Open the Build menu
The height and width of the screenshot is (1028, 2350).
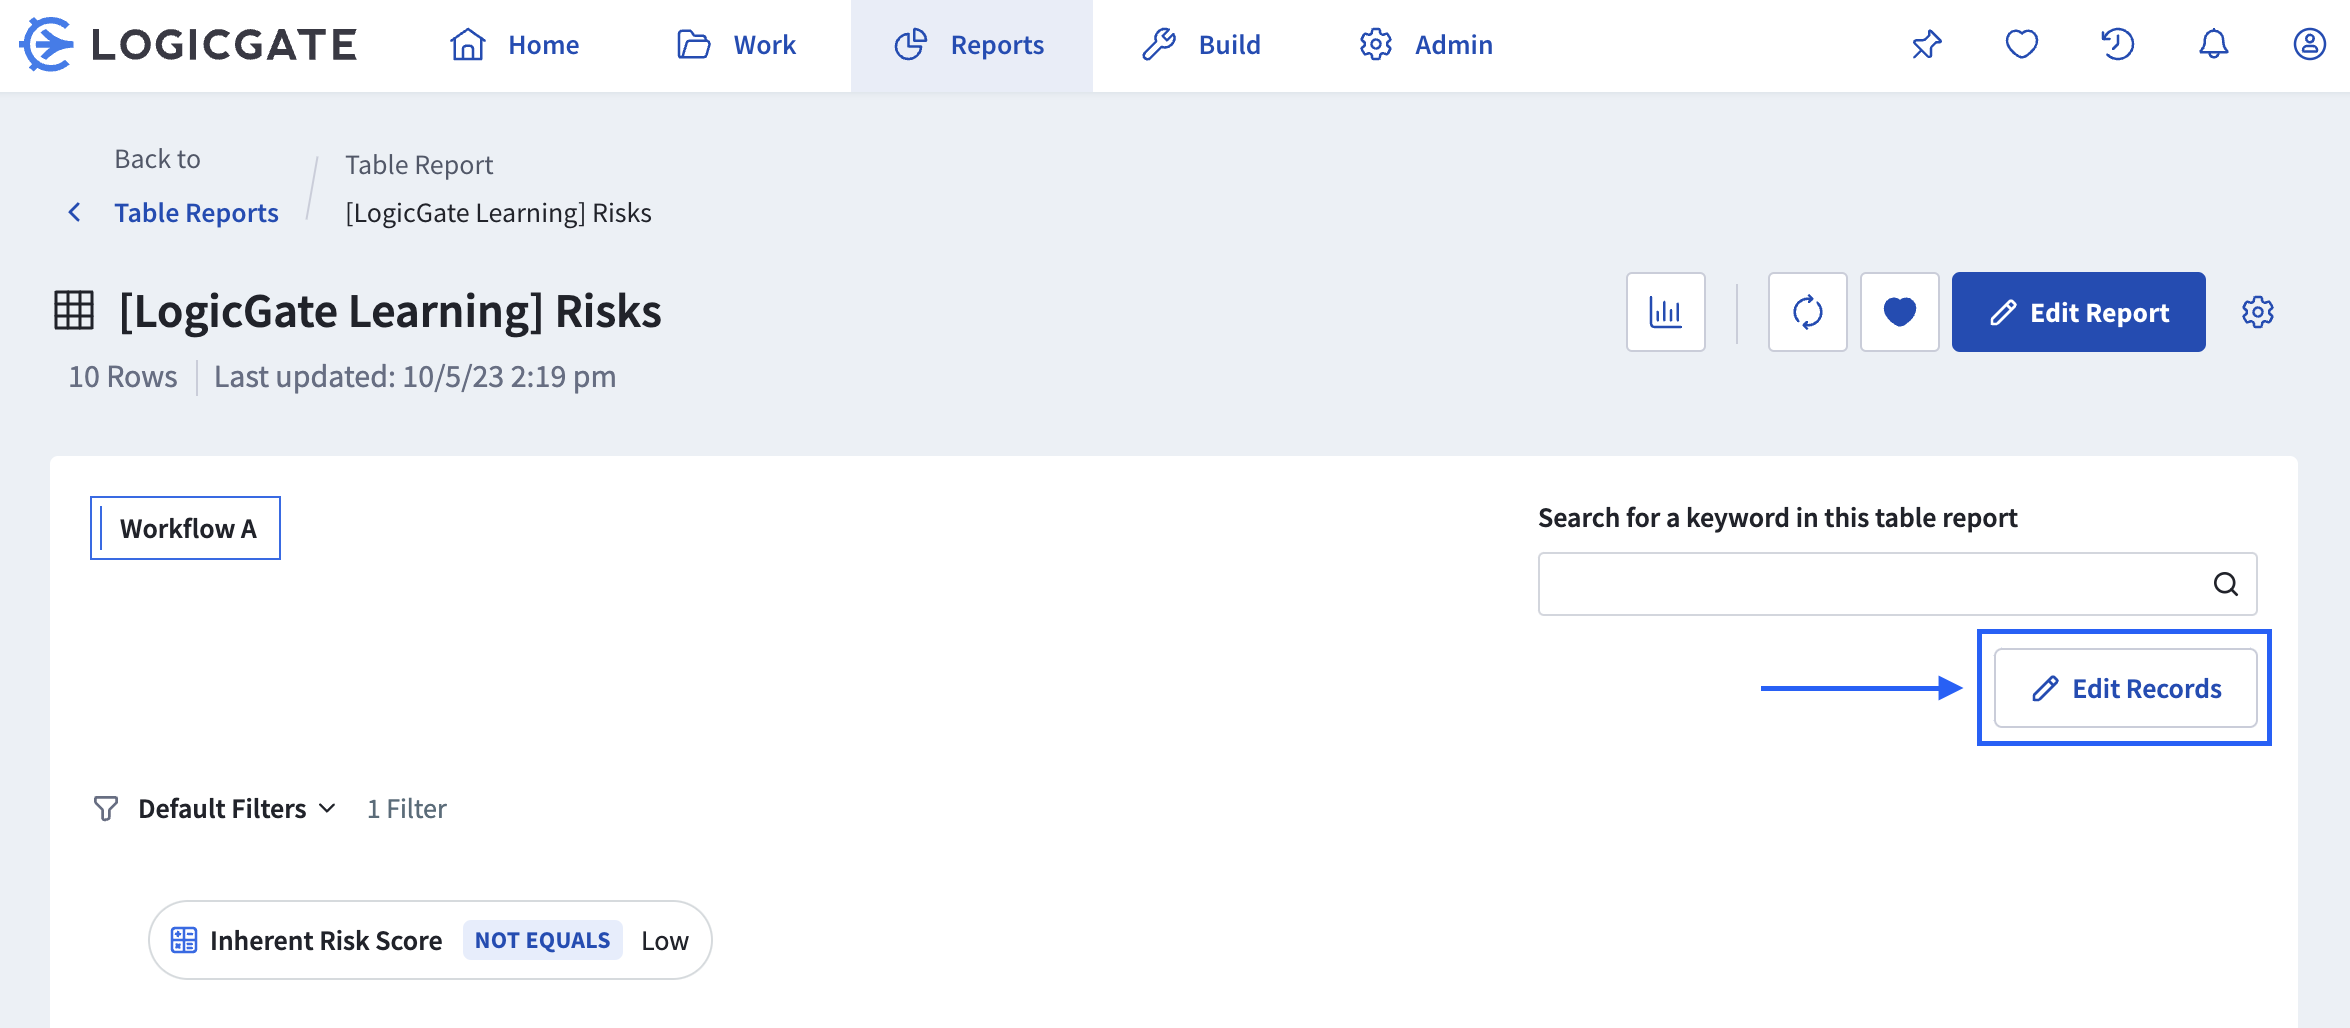pos(1201,45)
